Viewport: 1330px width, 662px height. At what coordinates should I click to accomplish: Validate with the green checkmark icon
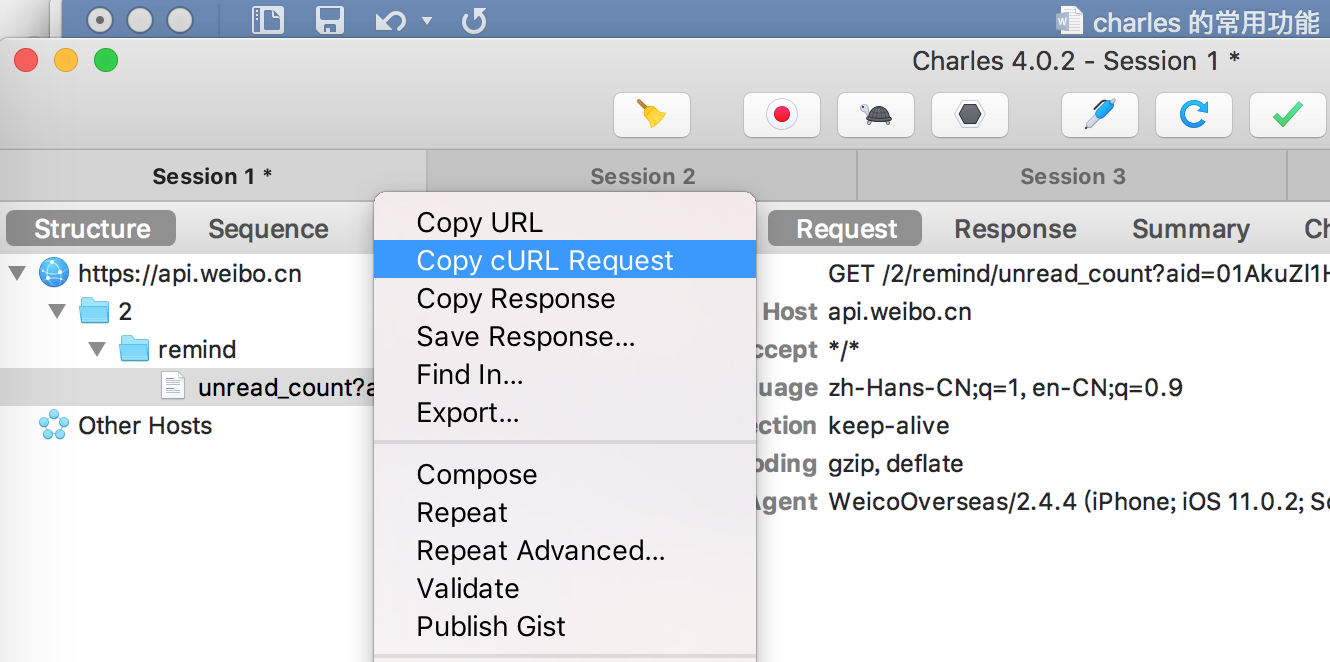1287,115
